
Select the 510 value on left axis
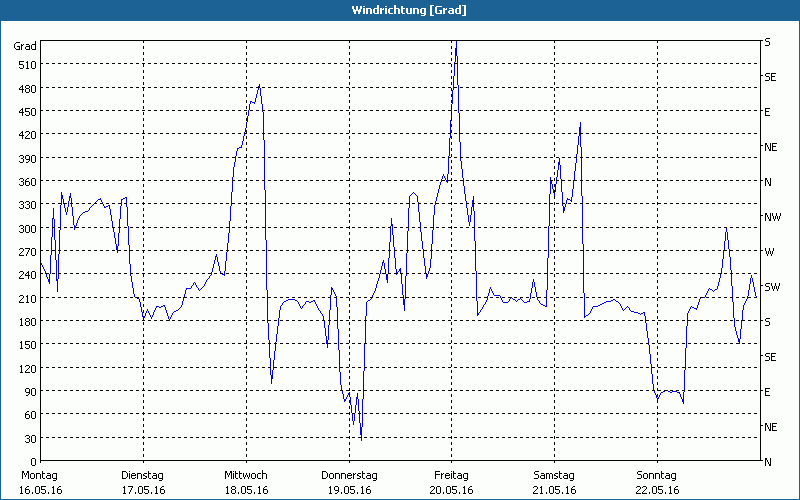(28, 65)
